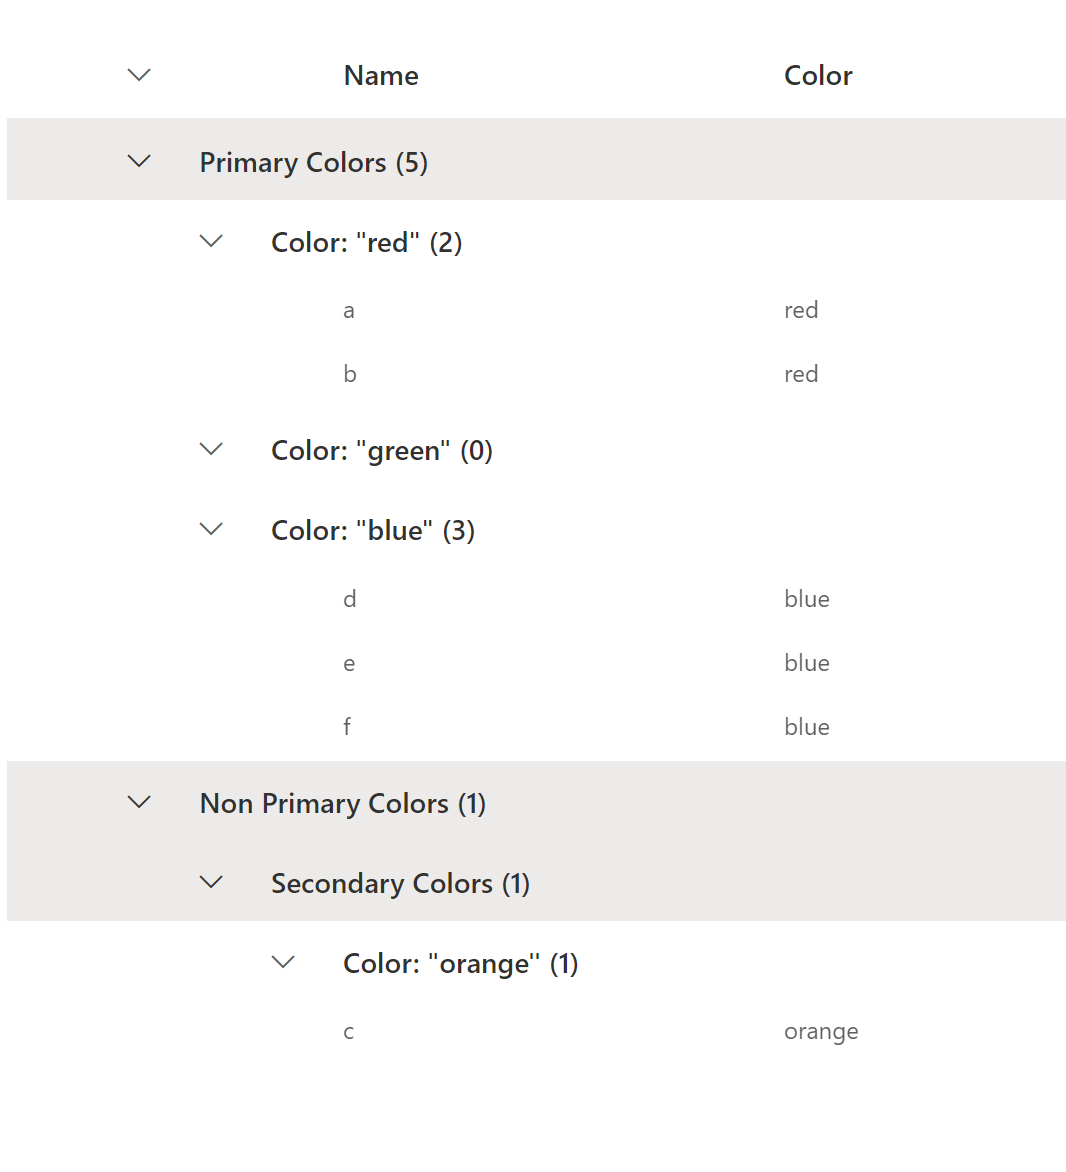Click the red value for row a

point(801,310)
